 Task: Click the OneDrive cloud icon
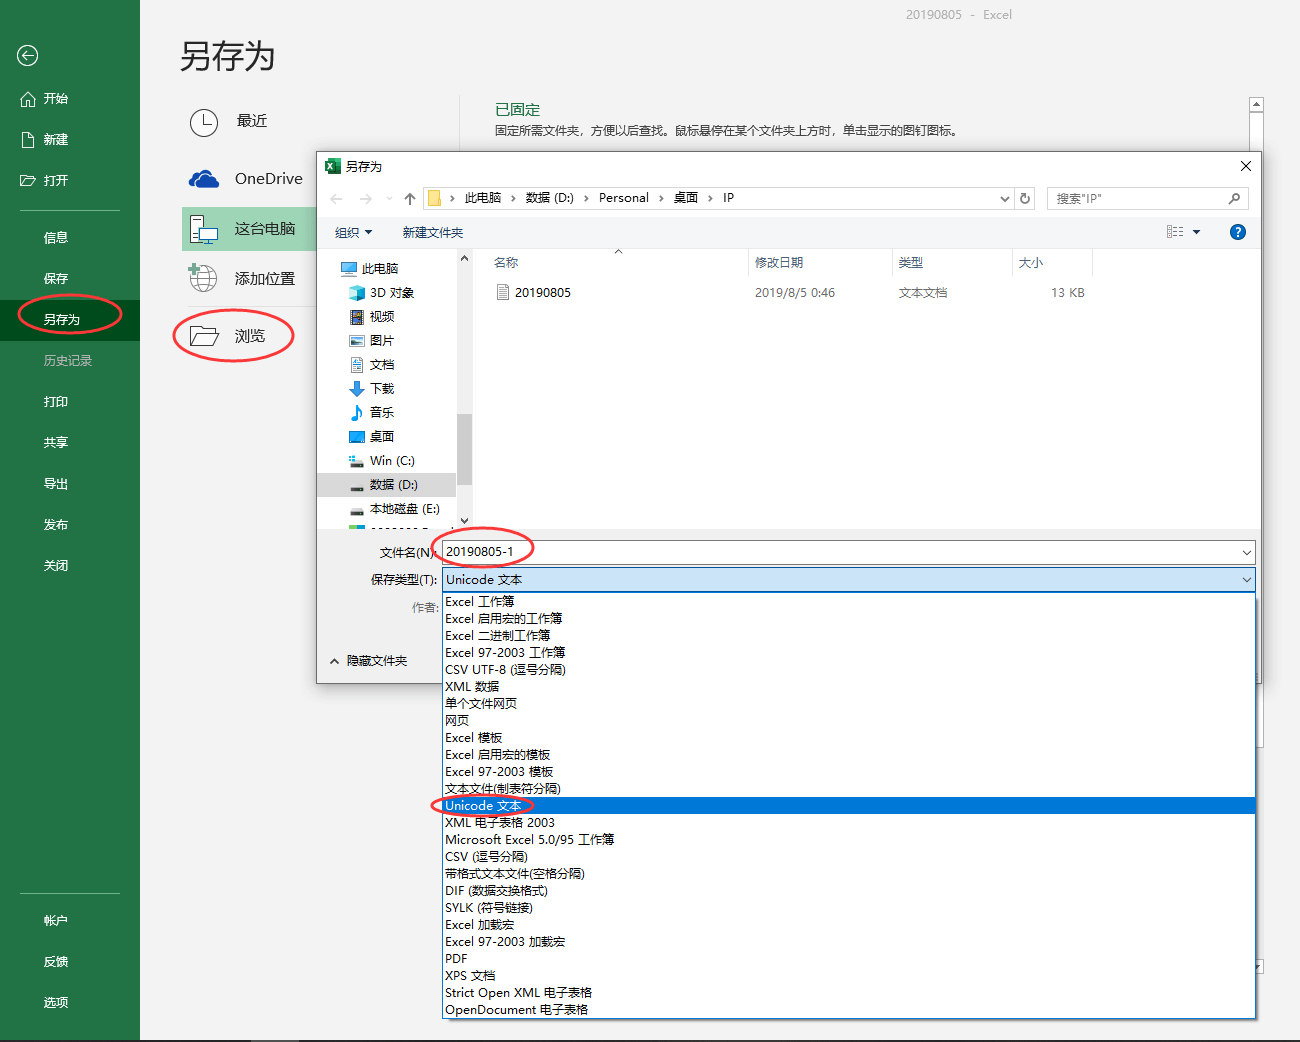(x=204, y=179)
